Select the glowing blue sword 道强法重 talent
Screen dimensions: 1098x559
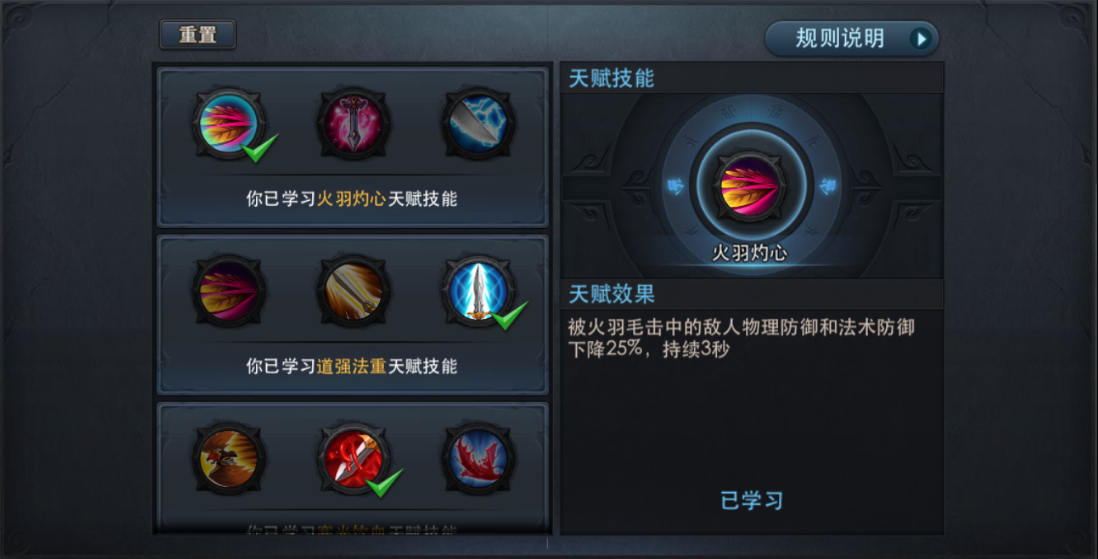pos(478,291)
